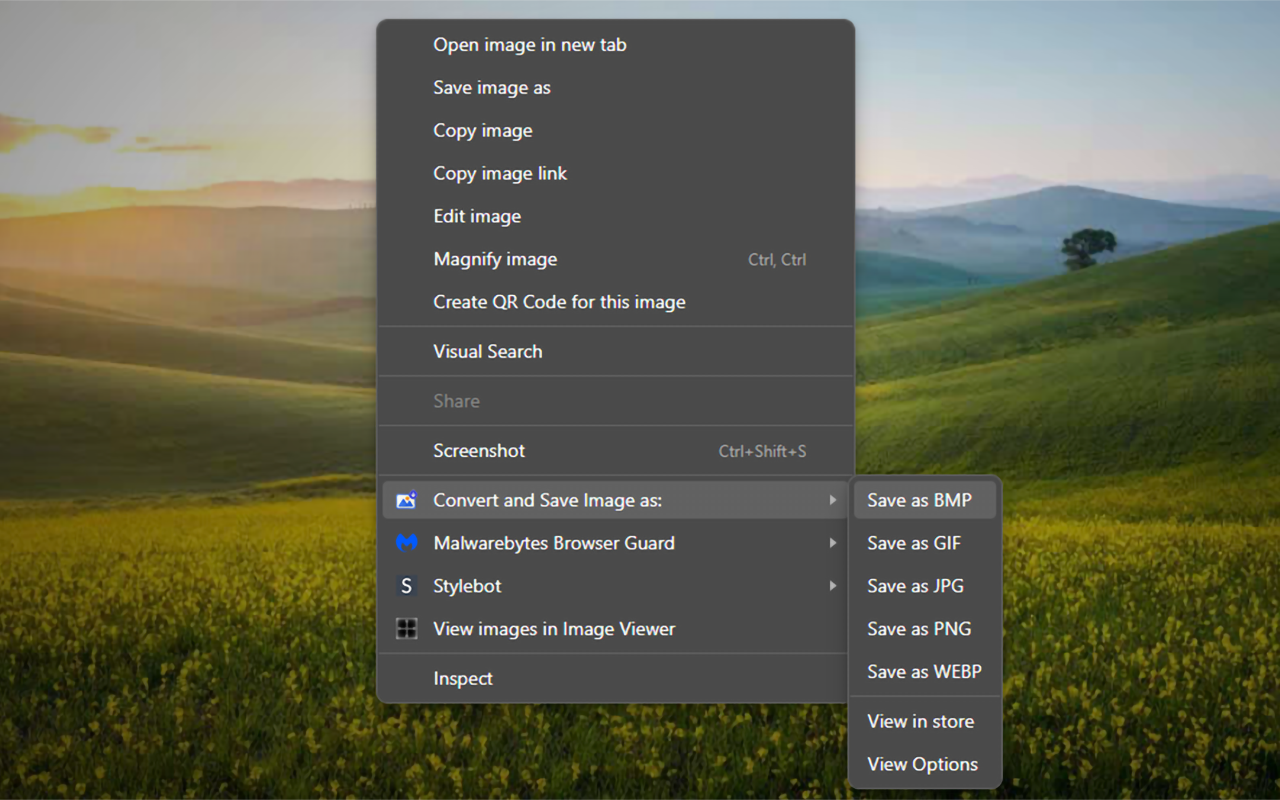Image resolution: width=1280 pixels, height=800 pixels.
Task: Save the image as BMP
Action: (x=919, y=500)
